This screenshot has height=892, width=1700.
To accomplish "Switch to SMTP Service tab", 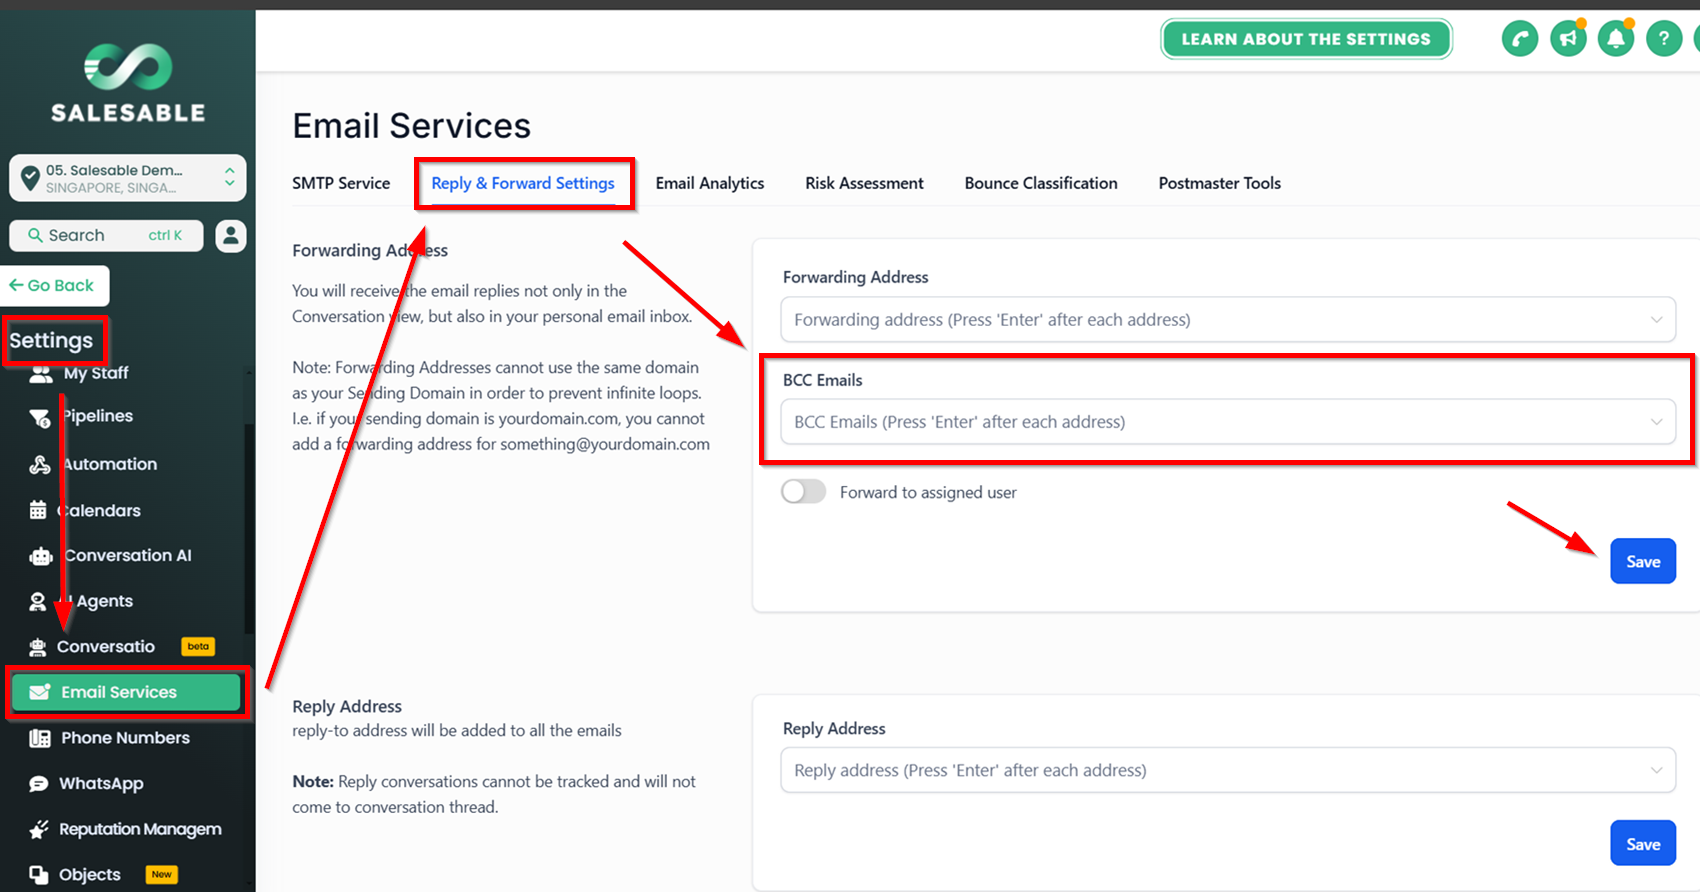I will pyautogui.click(x=341, y=183).
